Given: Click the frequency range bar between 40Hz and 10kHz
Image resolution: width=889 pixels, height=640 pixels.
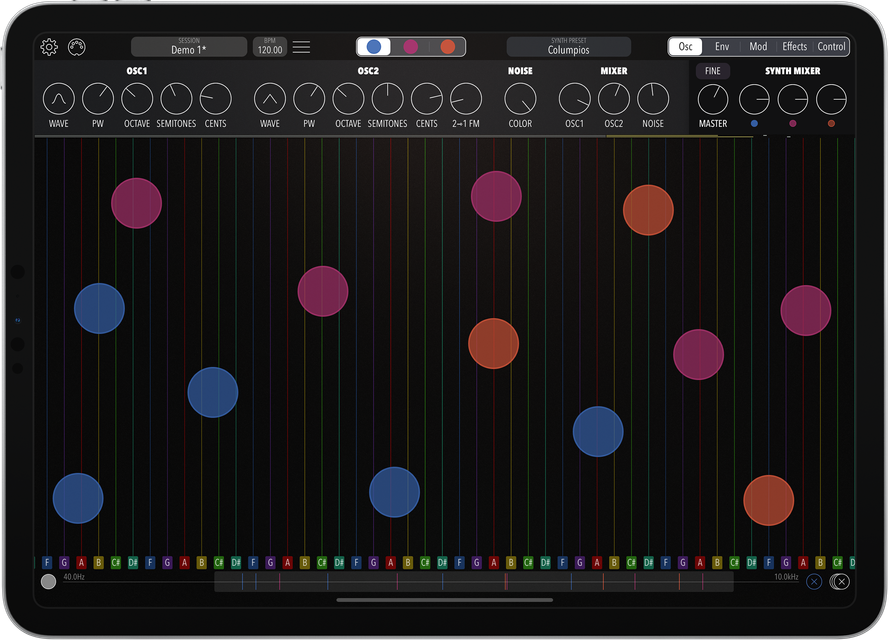Looking at the screenshot, I should tap(473, 582).
